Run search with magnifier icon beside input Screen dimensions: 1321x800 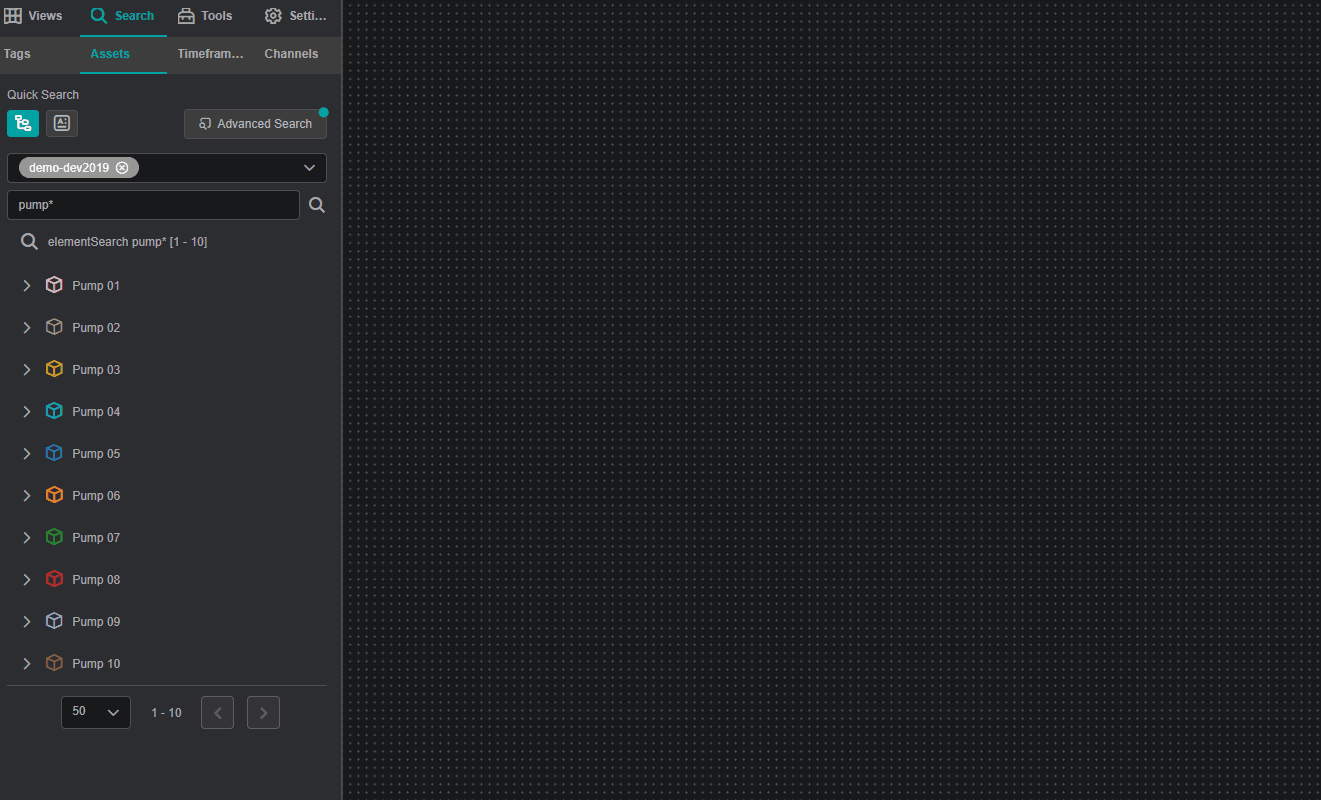point(317,205)
